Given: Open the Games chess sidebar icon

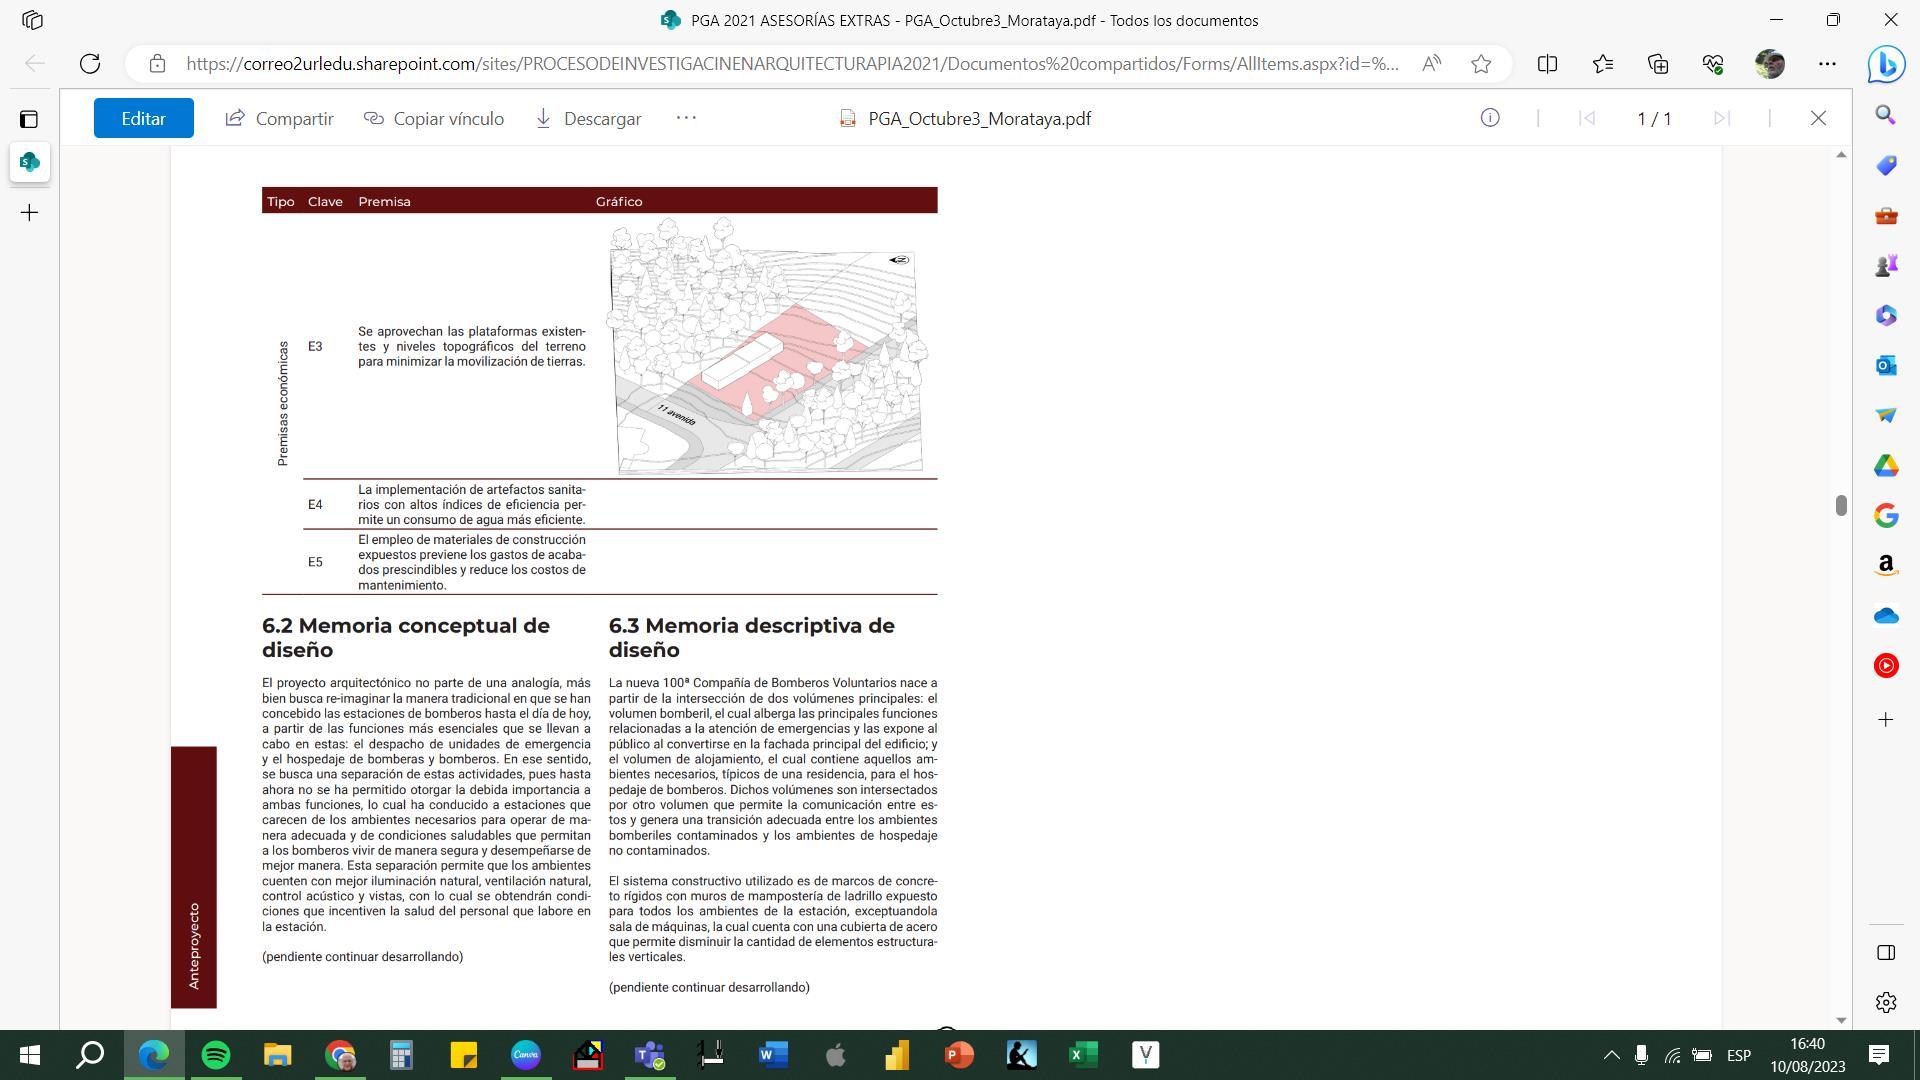Looking at the screenshot, I should click(x=1886, y=265).
